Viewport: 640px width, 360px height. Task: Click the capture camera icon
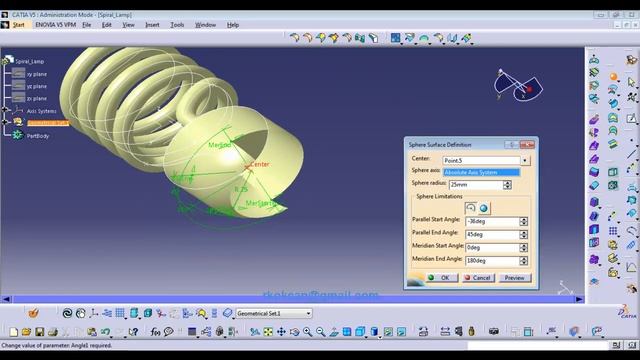[494, 331]
